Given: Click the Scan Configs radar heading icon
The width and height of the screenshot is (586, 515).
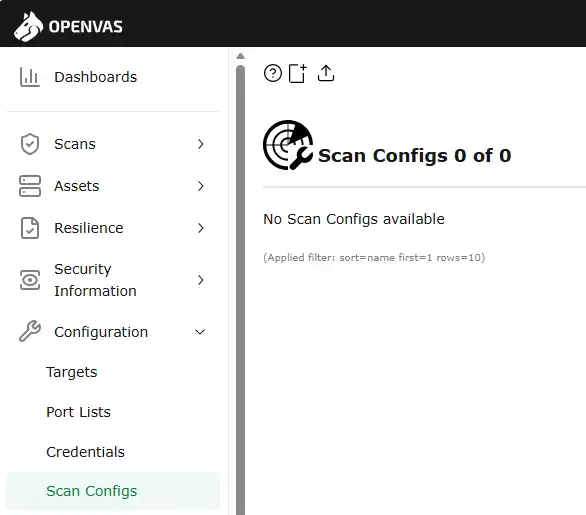Looking at the screenshot, I should (288, 145).
